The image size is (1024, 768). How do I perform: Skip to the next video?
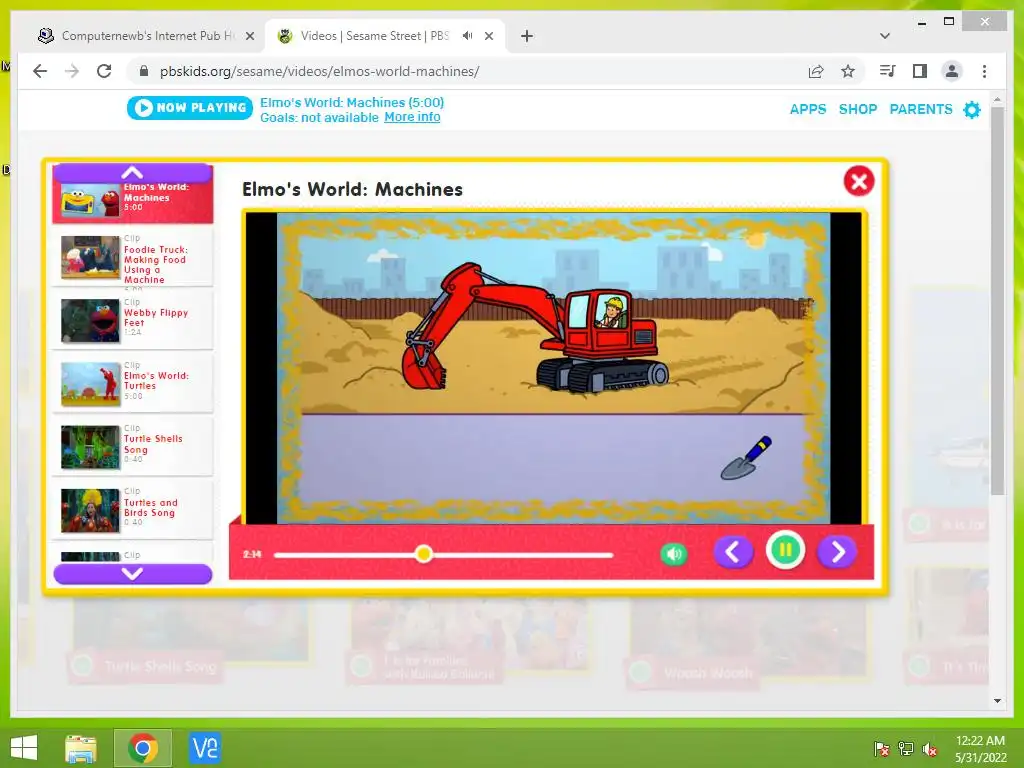837,552
